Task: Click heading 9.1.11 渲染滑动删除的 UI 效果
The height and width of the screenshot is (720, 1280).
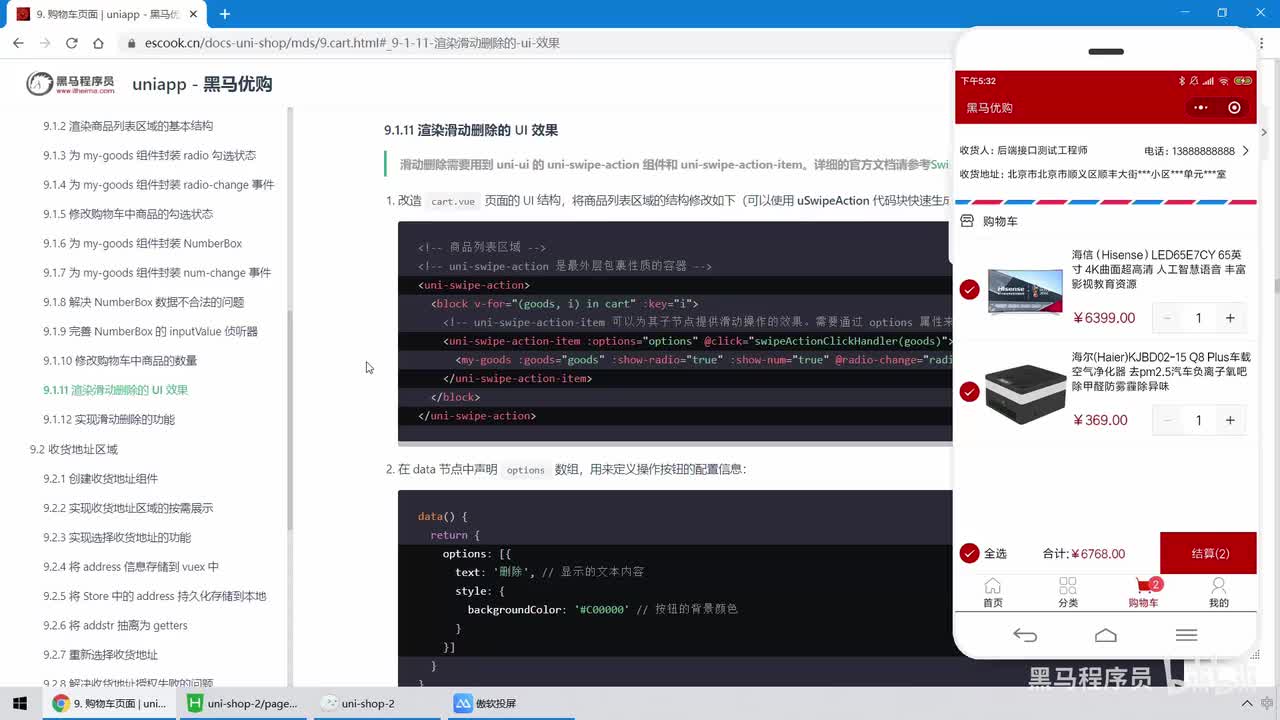Action: [471, 130]
